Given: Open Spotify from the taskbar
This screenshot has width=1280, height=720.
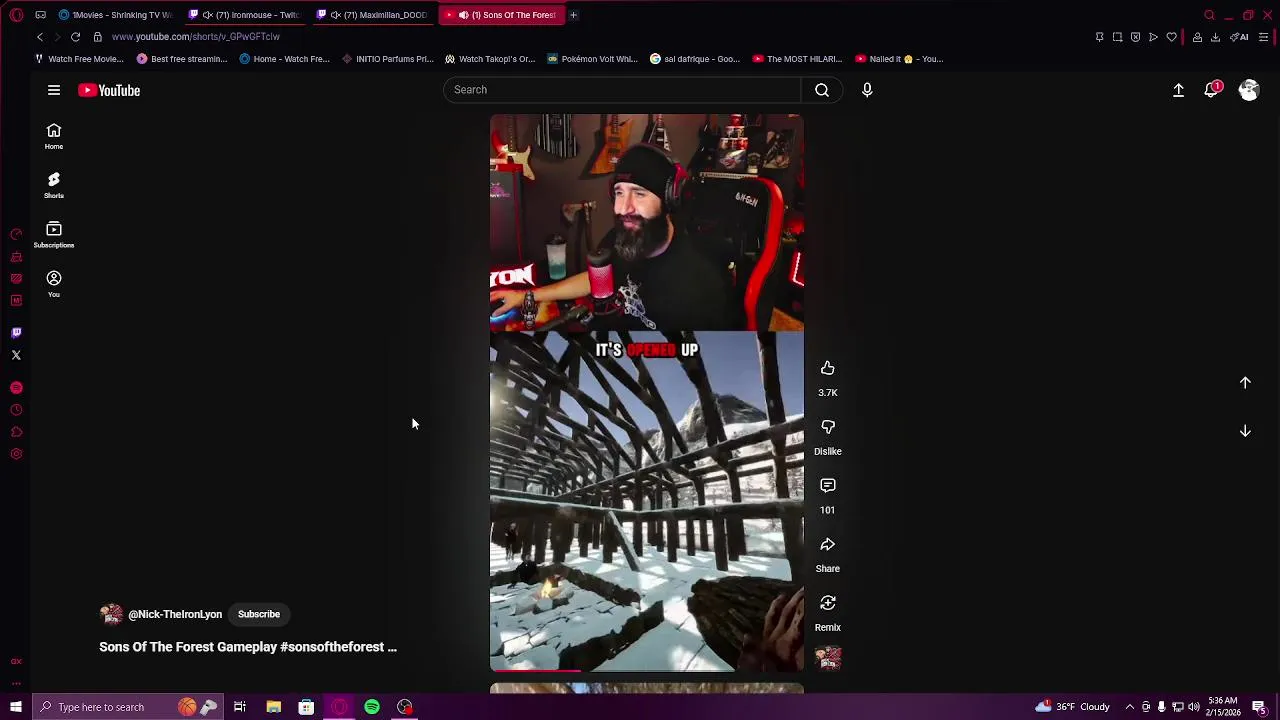Looking at the screenshot, I should (372, 707).
